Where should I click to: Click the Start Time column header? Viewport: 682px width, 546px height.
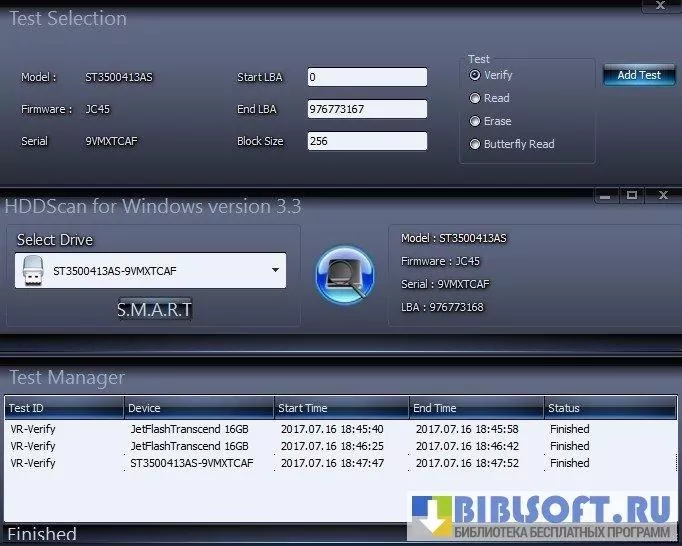pyautogui.click(x=341, y=408)
